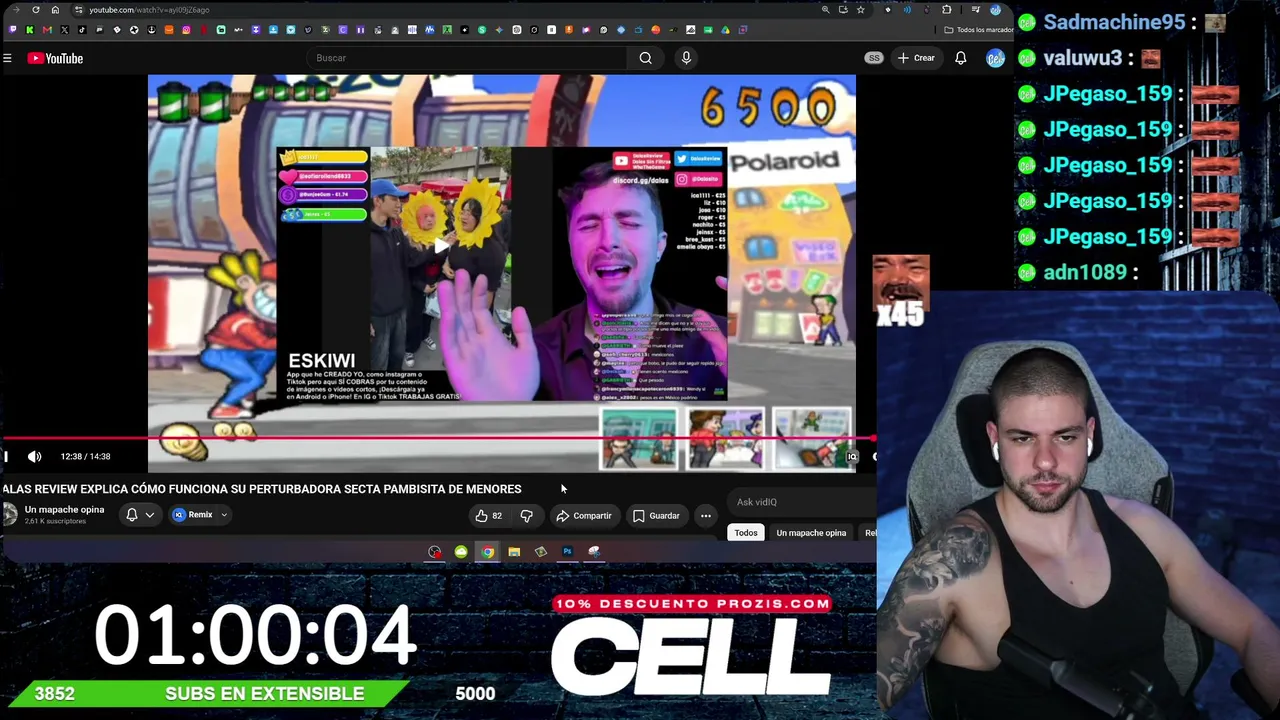1280x720 pixels.
Task: Click the valuwu3 chat username
Action: tap(1083, 58)
